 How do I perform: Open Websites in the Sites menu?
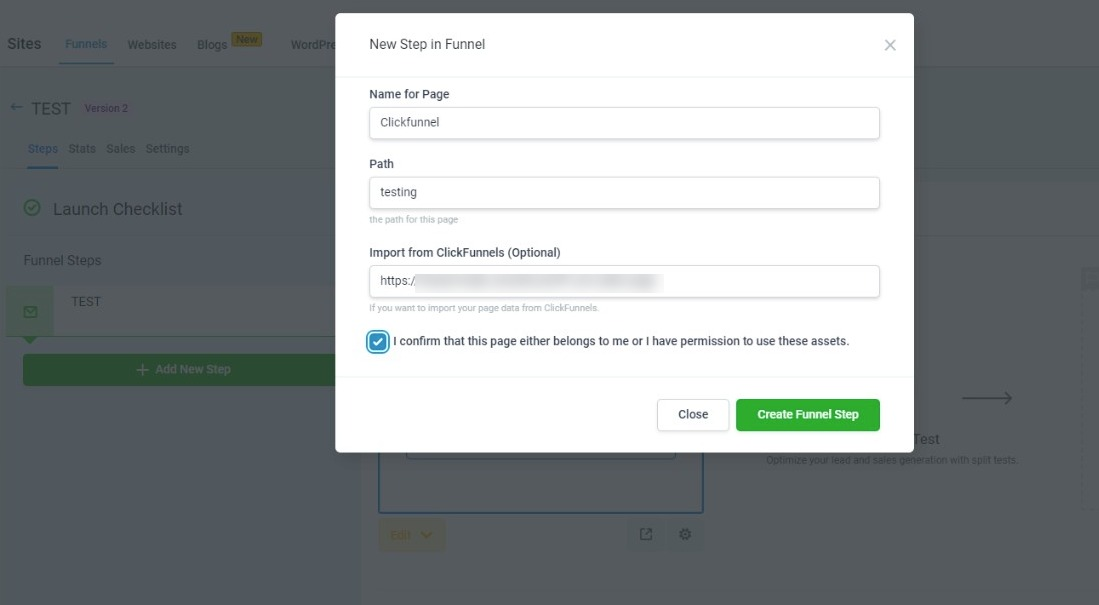point(152,45)
